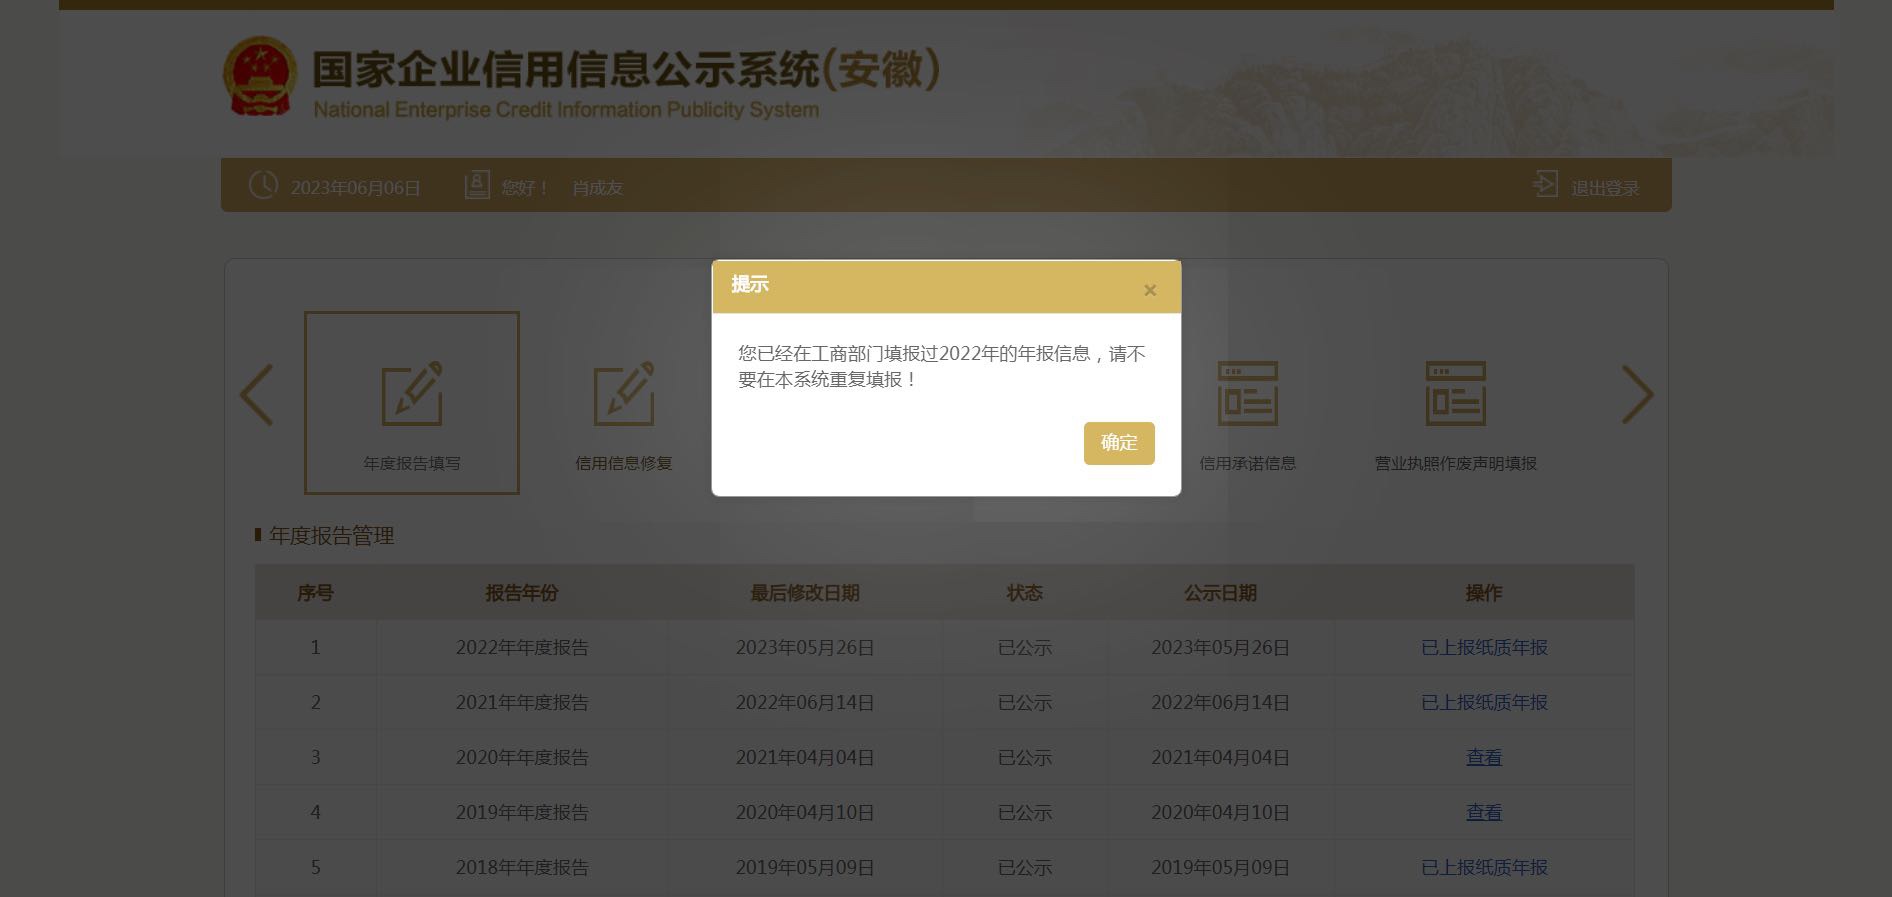Viewport: 1892px width, 897px height.
Task: Click the user profile icon
Action: tap(477, 185)
